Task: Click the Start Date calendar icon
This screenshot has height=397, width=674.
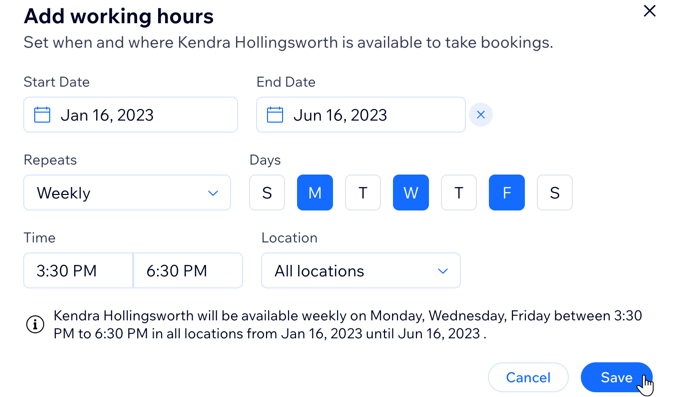Action: (x=42, y=115)
